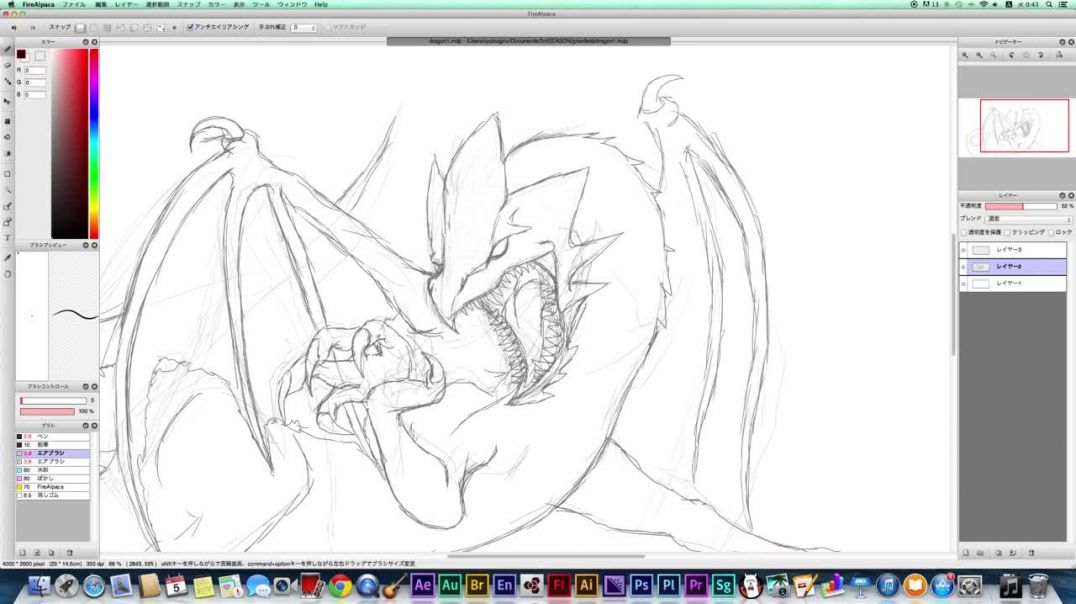
Task: Toggle visibility of レイヤー3
Action: point(963,250)
